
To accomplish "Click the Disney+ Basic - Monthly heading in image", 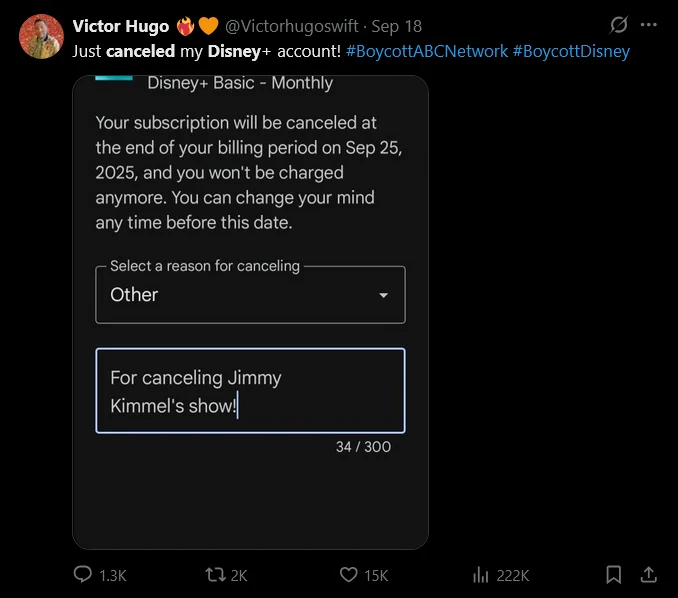I will pyautogui.click(x=240, y=83).
